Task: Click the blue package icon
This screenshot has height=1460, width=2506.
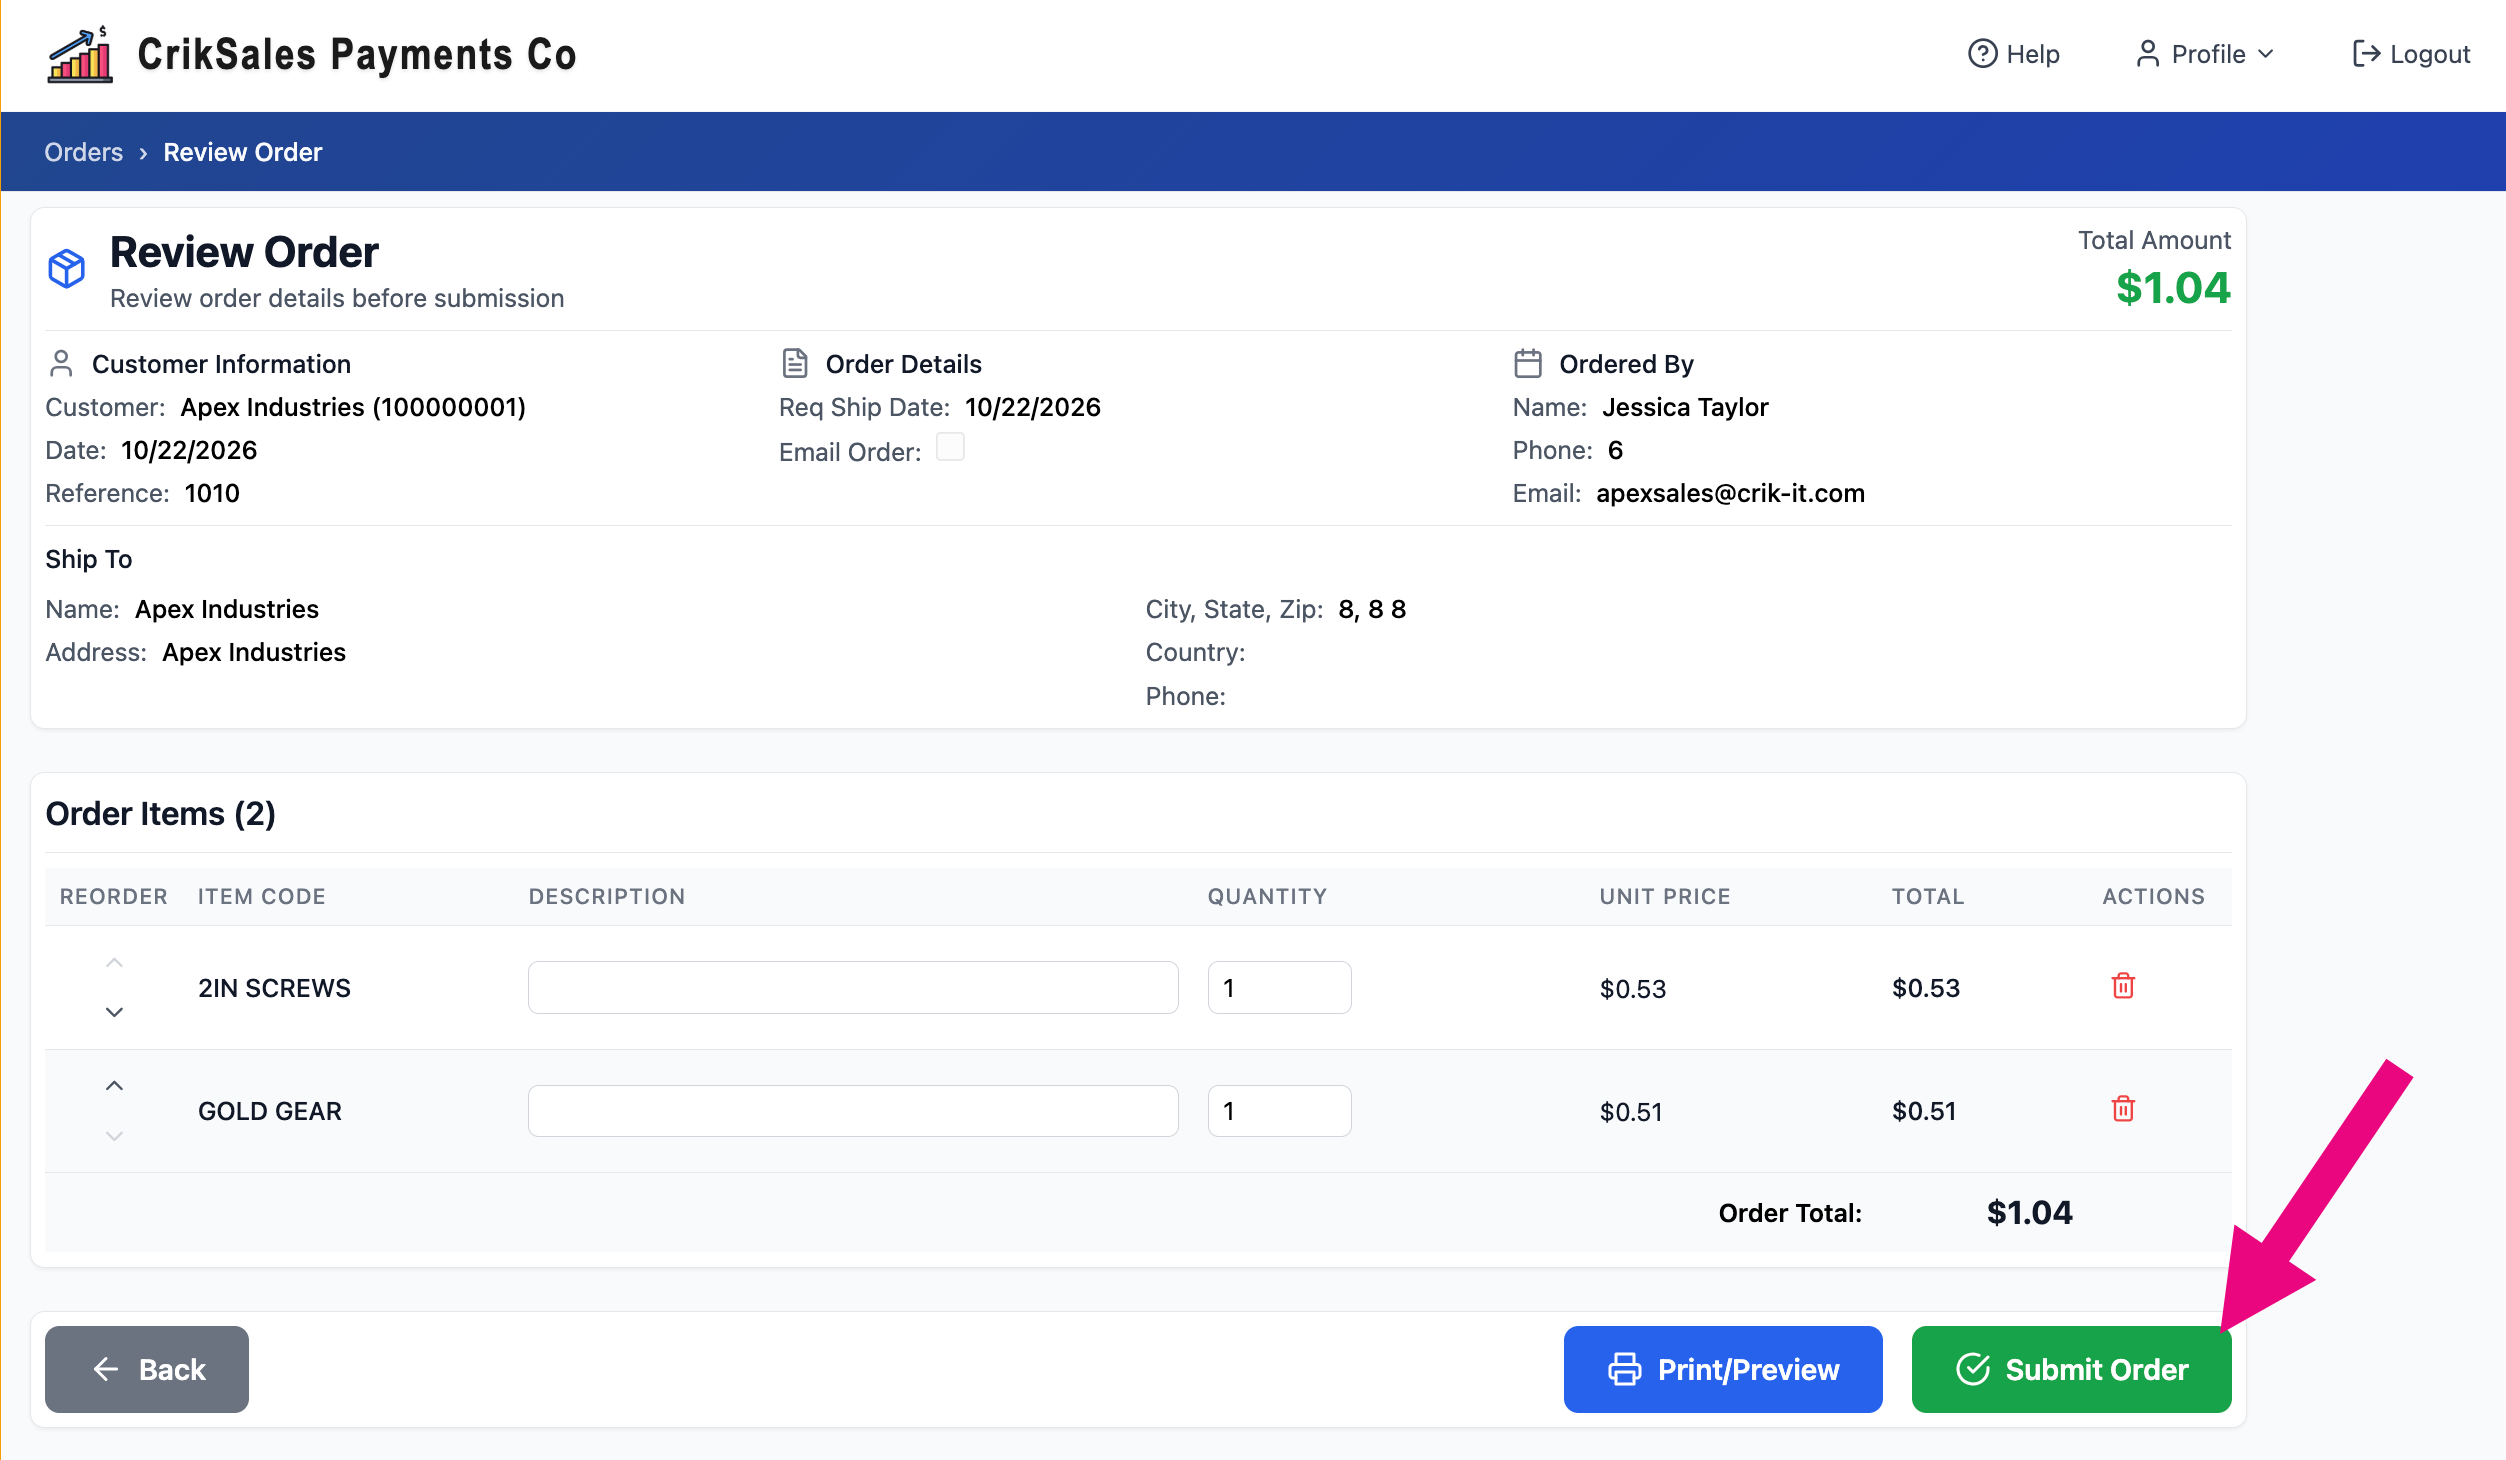Action: click(67, 269)
